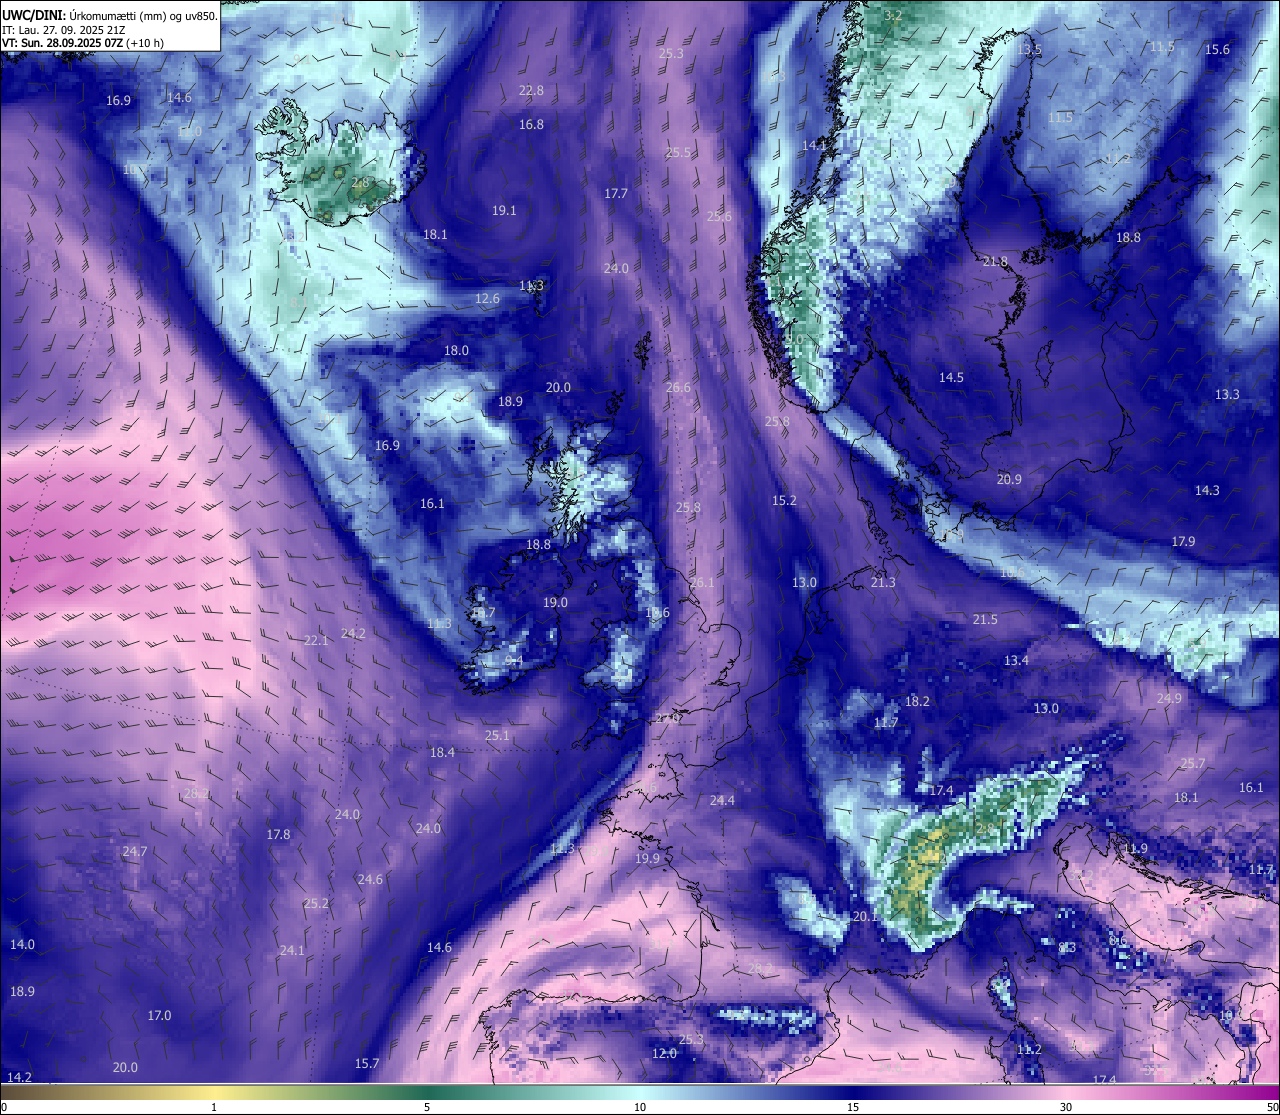The width and height of the screenshot is (1280, 1115).
Task: Click the colour scale label 1
Action: [x=214, y=1107]
